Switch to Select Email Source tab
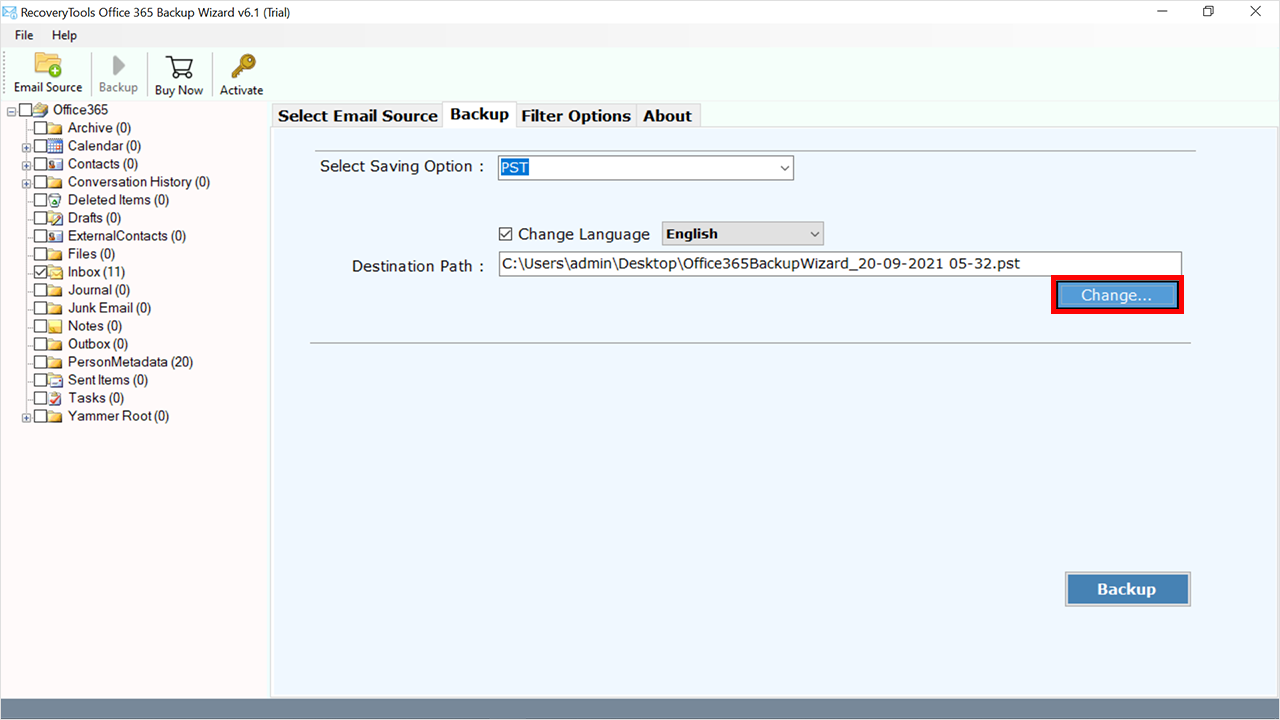Image resolution: width=1280 pixels, height=720 pixels. coord(358,115)
